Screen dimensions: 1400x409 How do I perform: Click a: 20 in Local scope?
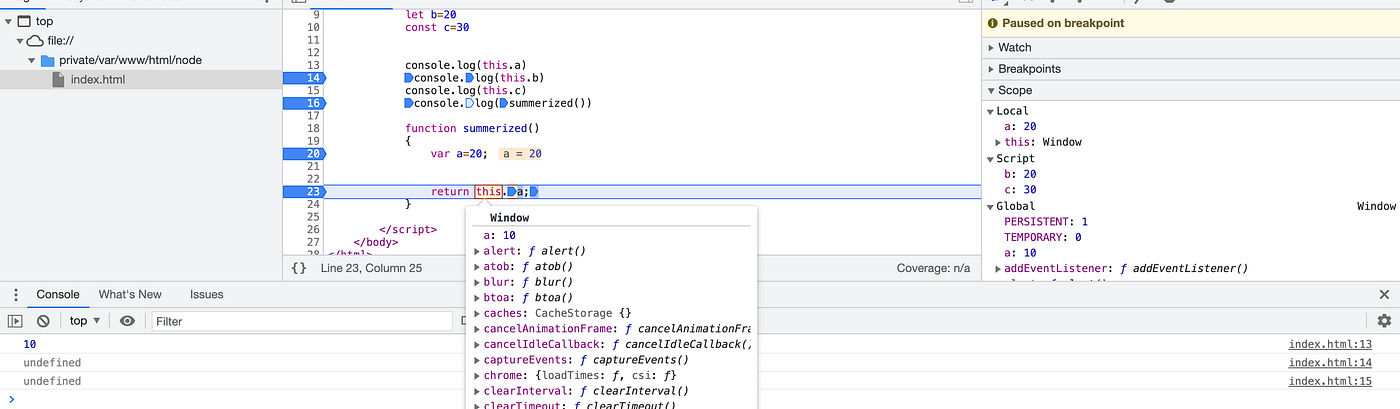pos(1021,127)
